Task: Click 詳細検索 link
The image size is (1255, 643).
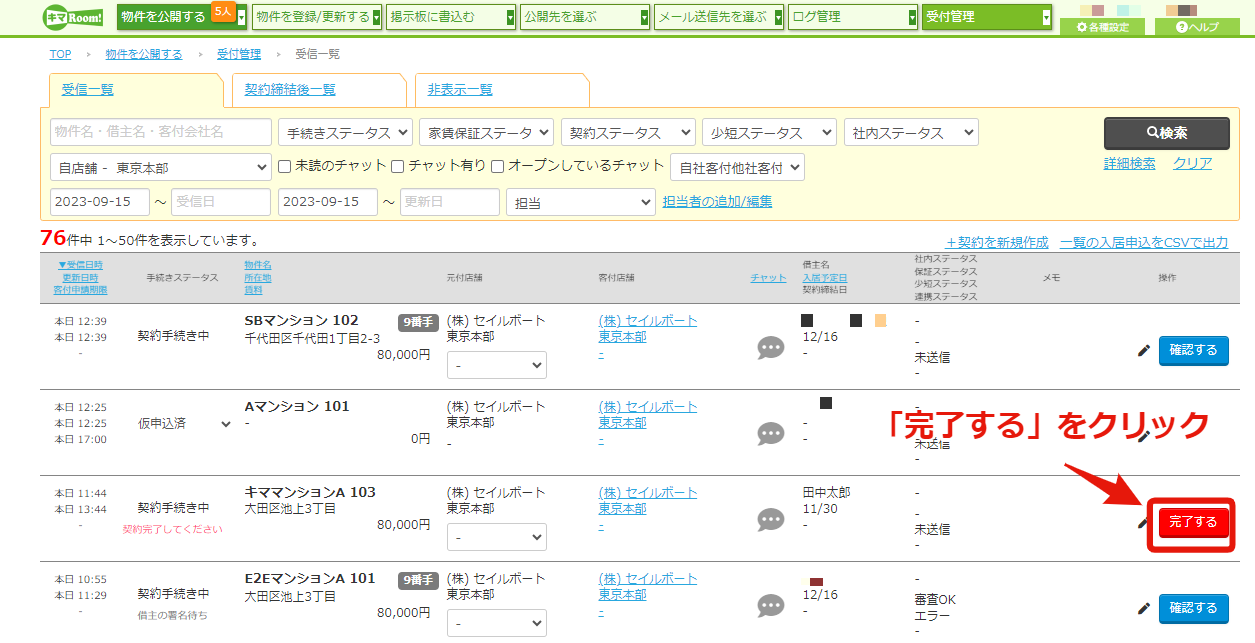Action: [x=1129, y=164]
